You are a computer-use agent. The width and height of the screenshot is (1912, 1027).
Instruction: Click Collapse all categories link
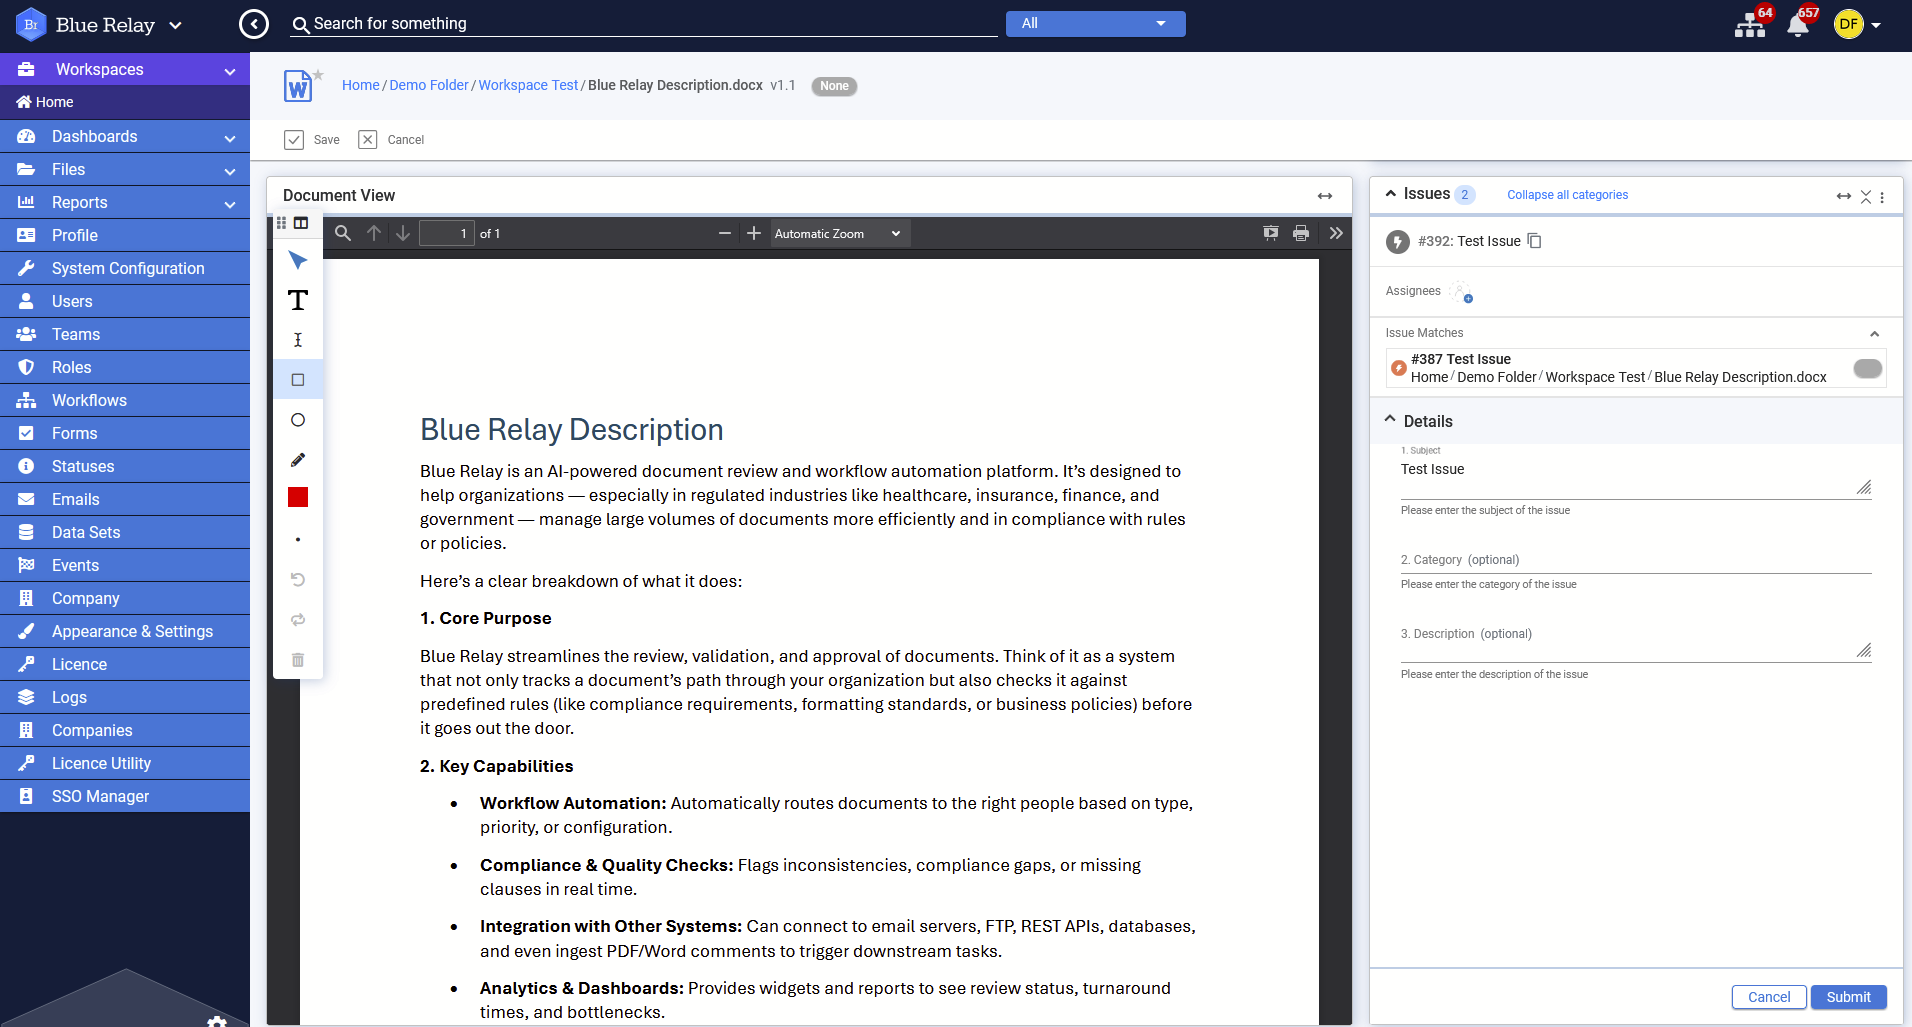[x=1567, y=195]
